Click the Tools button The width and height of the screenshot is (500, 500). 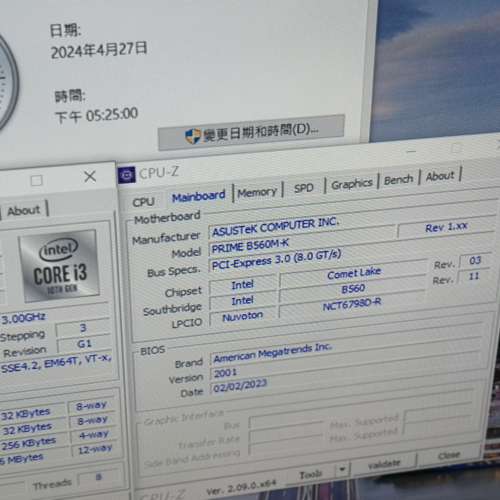point(311,474)
